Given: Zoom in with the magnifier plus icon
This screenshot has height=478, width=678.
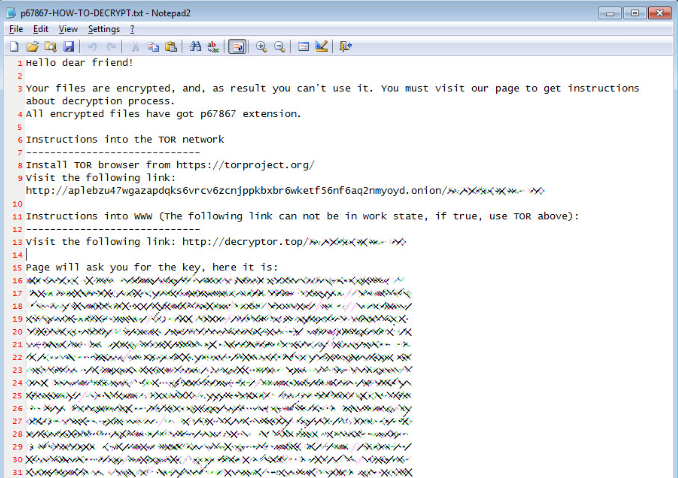Looking at the screenshot, I should click(261, 46).
